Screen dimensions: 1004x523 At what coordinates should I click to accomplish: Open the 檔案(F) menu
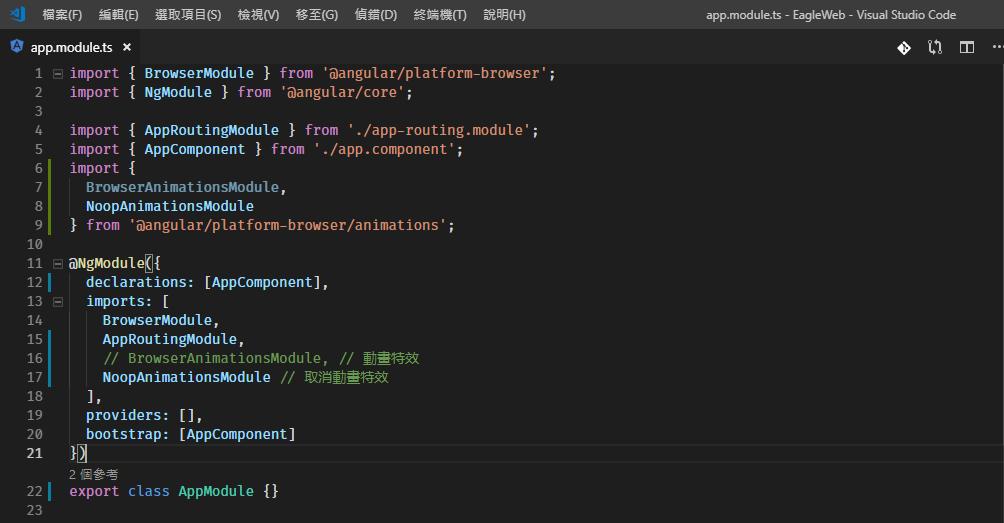click(62, 14)
